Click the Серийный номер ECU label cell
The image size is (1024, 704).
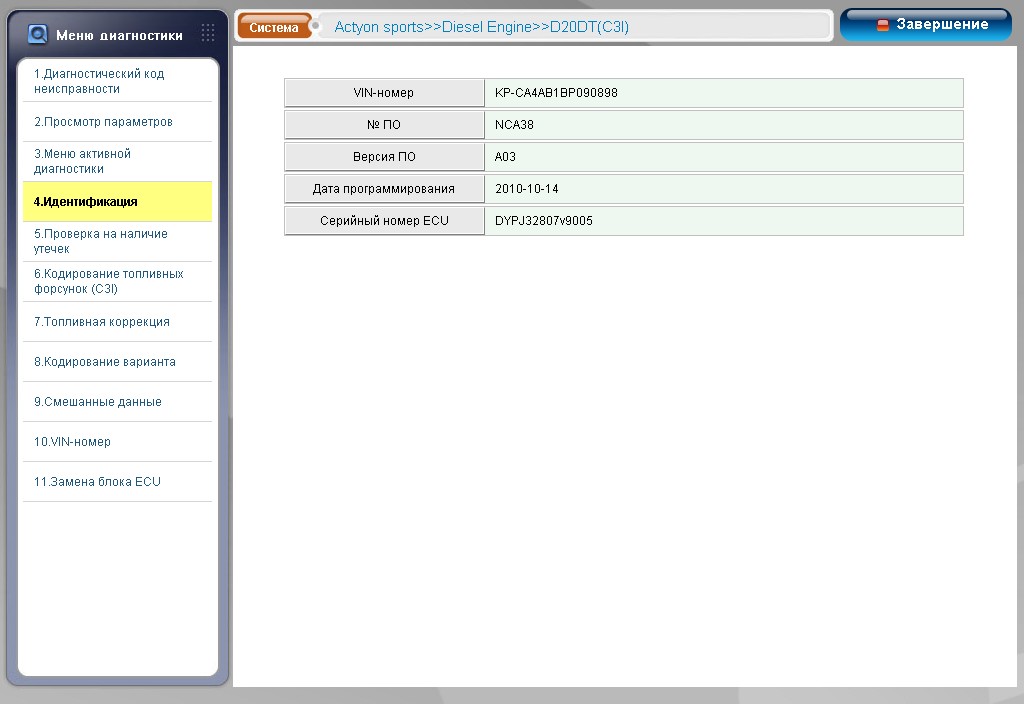click(384, 221)
